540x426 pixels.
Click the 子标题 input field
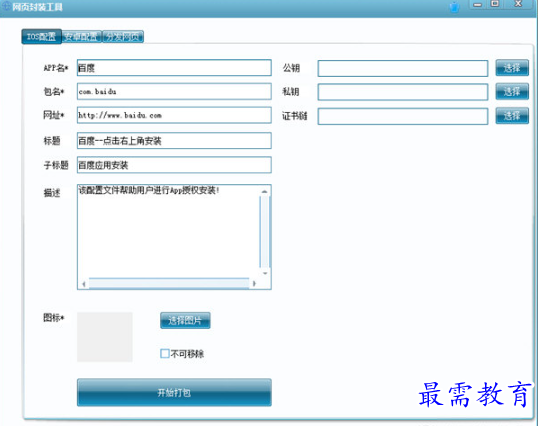174,165
